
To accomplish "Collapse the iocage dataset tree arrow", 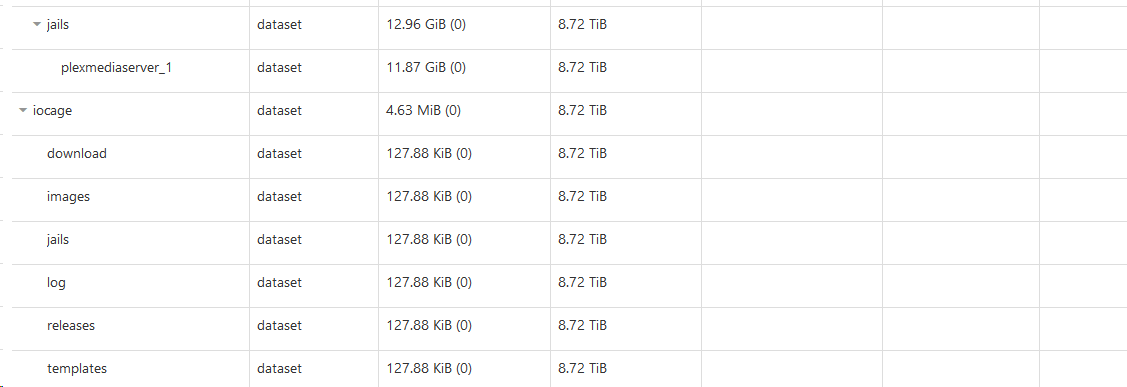I will click(23, 111).
